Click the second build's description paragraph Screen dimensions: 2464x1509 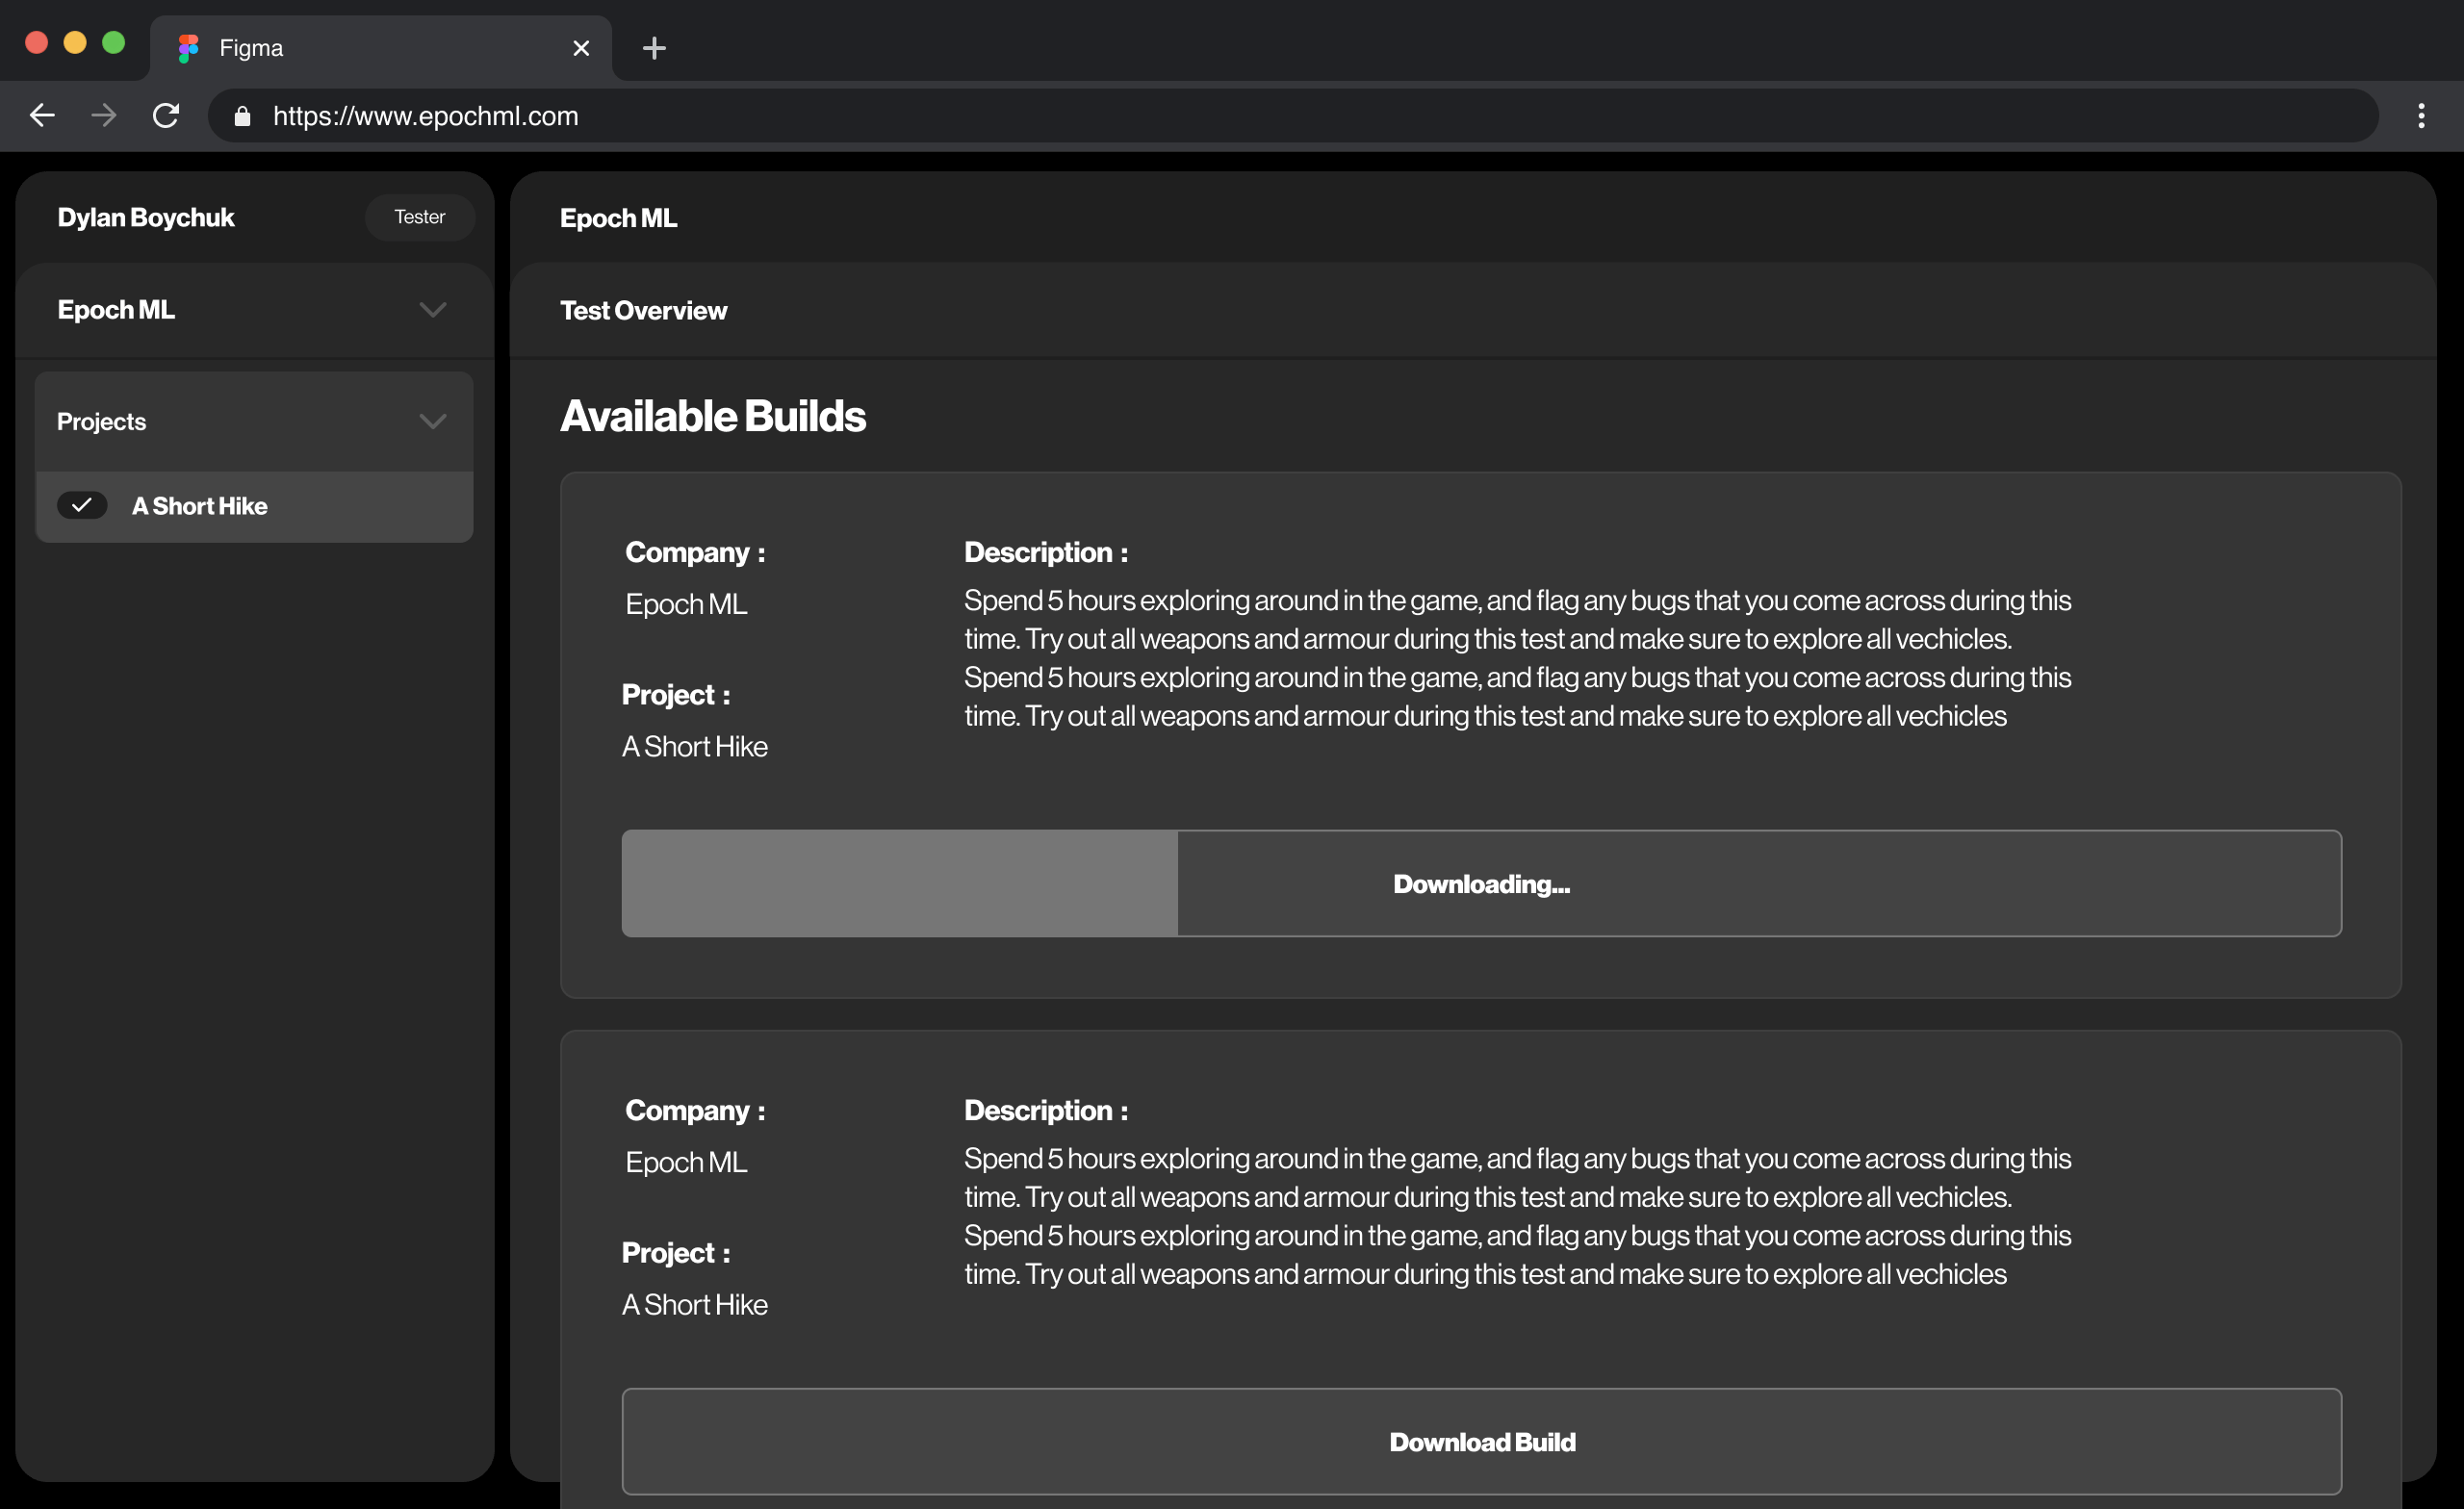1518,1216
